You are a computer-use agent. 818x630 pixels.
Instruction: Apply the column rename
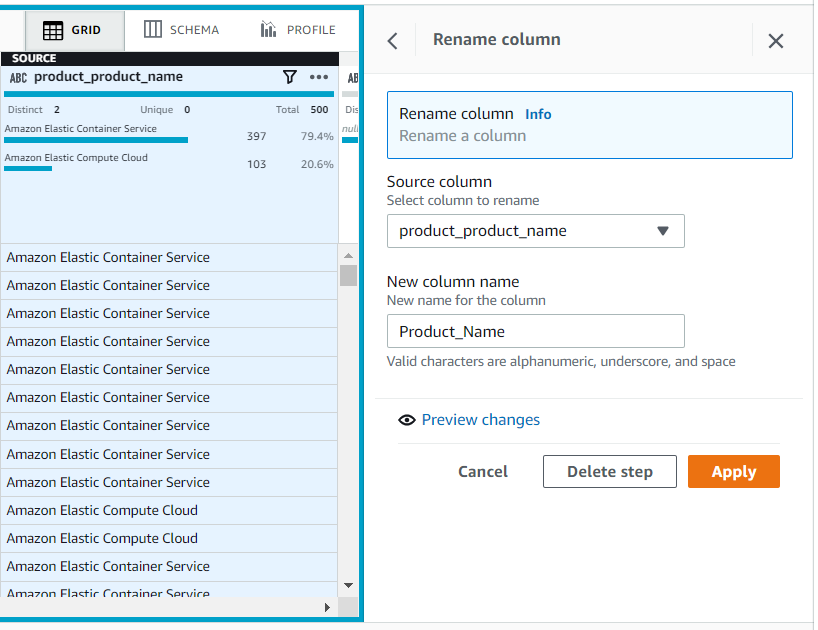click(734, 471)
